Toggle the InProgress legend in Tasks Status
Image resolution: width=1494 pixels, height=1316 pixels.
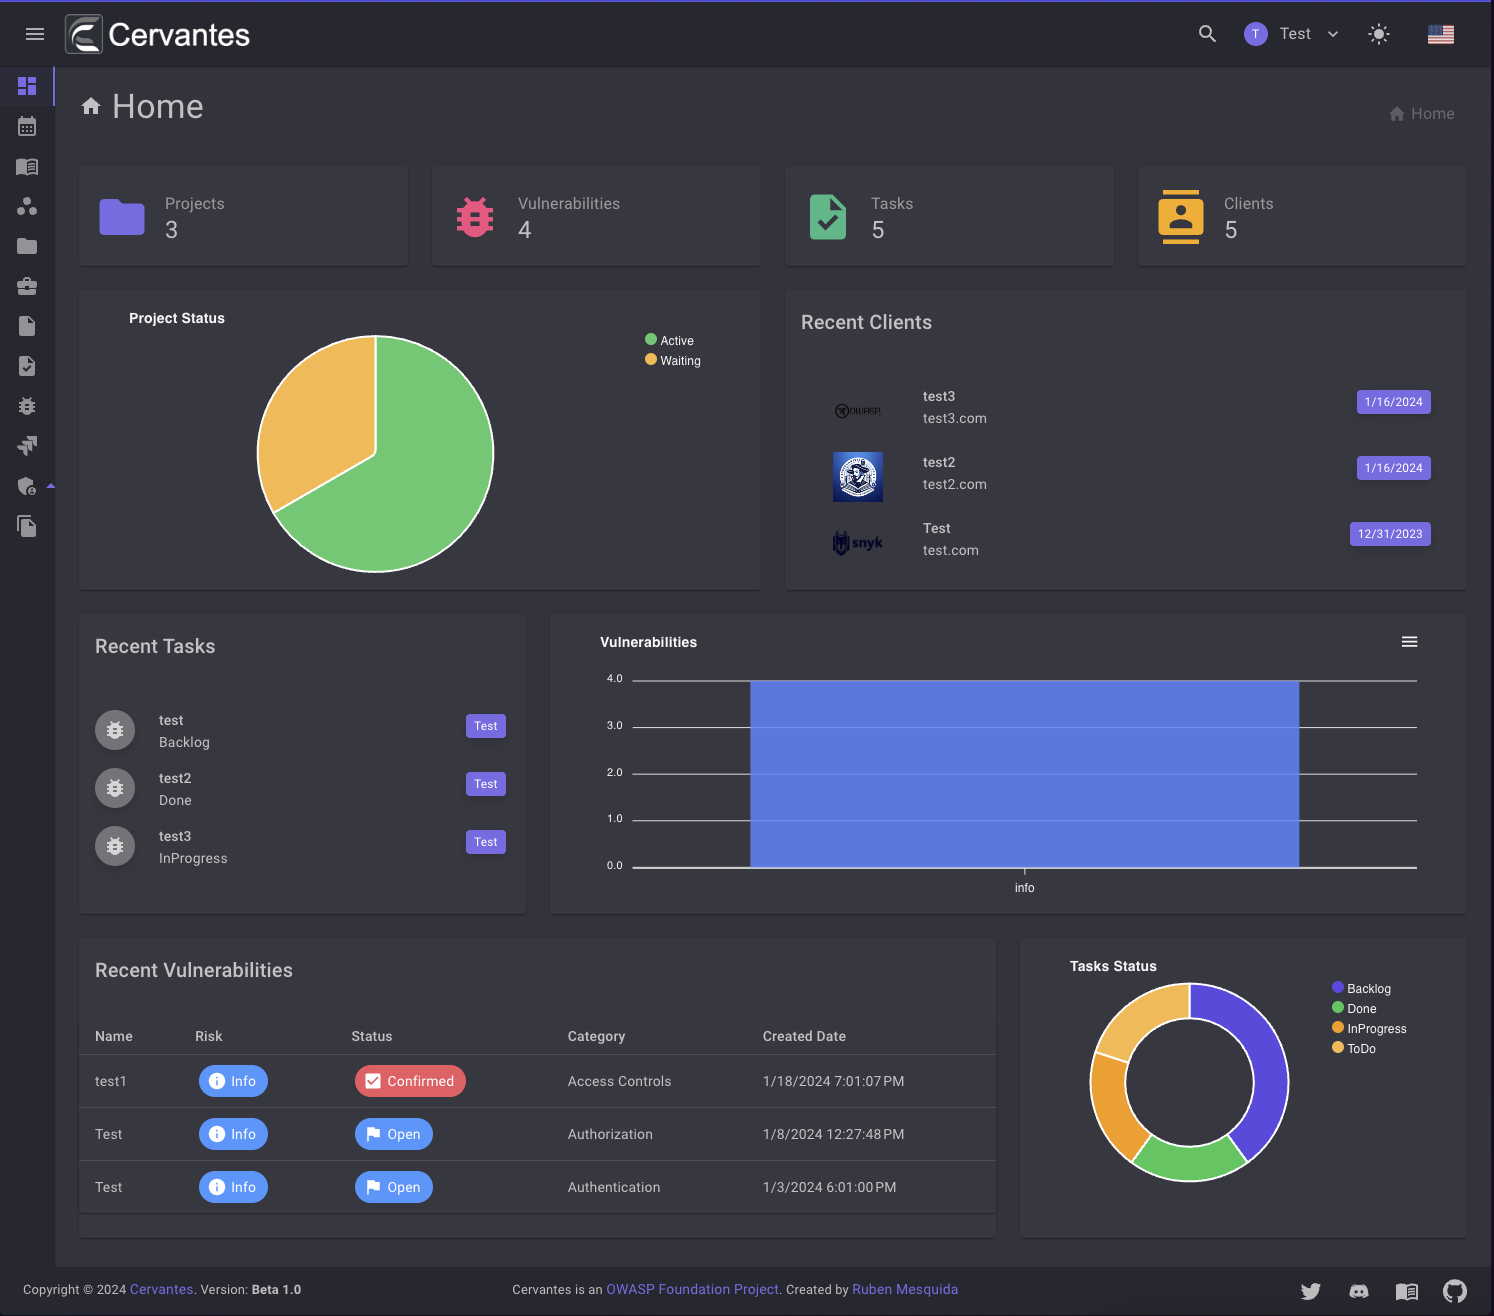1369,1028
